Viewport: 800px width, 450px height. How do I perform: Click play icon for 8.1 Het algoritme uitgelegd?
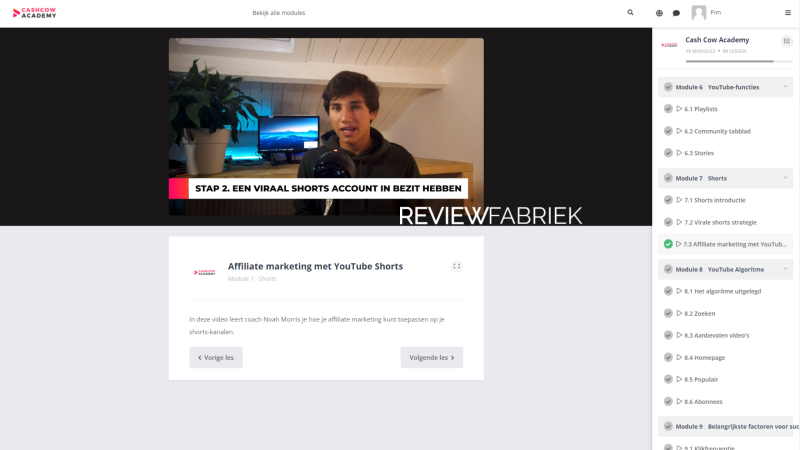tap(679, 291)
